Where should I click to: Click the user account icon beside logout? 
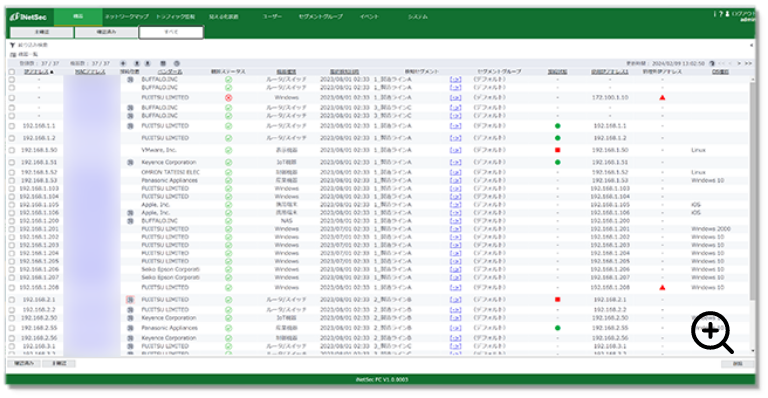727,14
